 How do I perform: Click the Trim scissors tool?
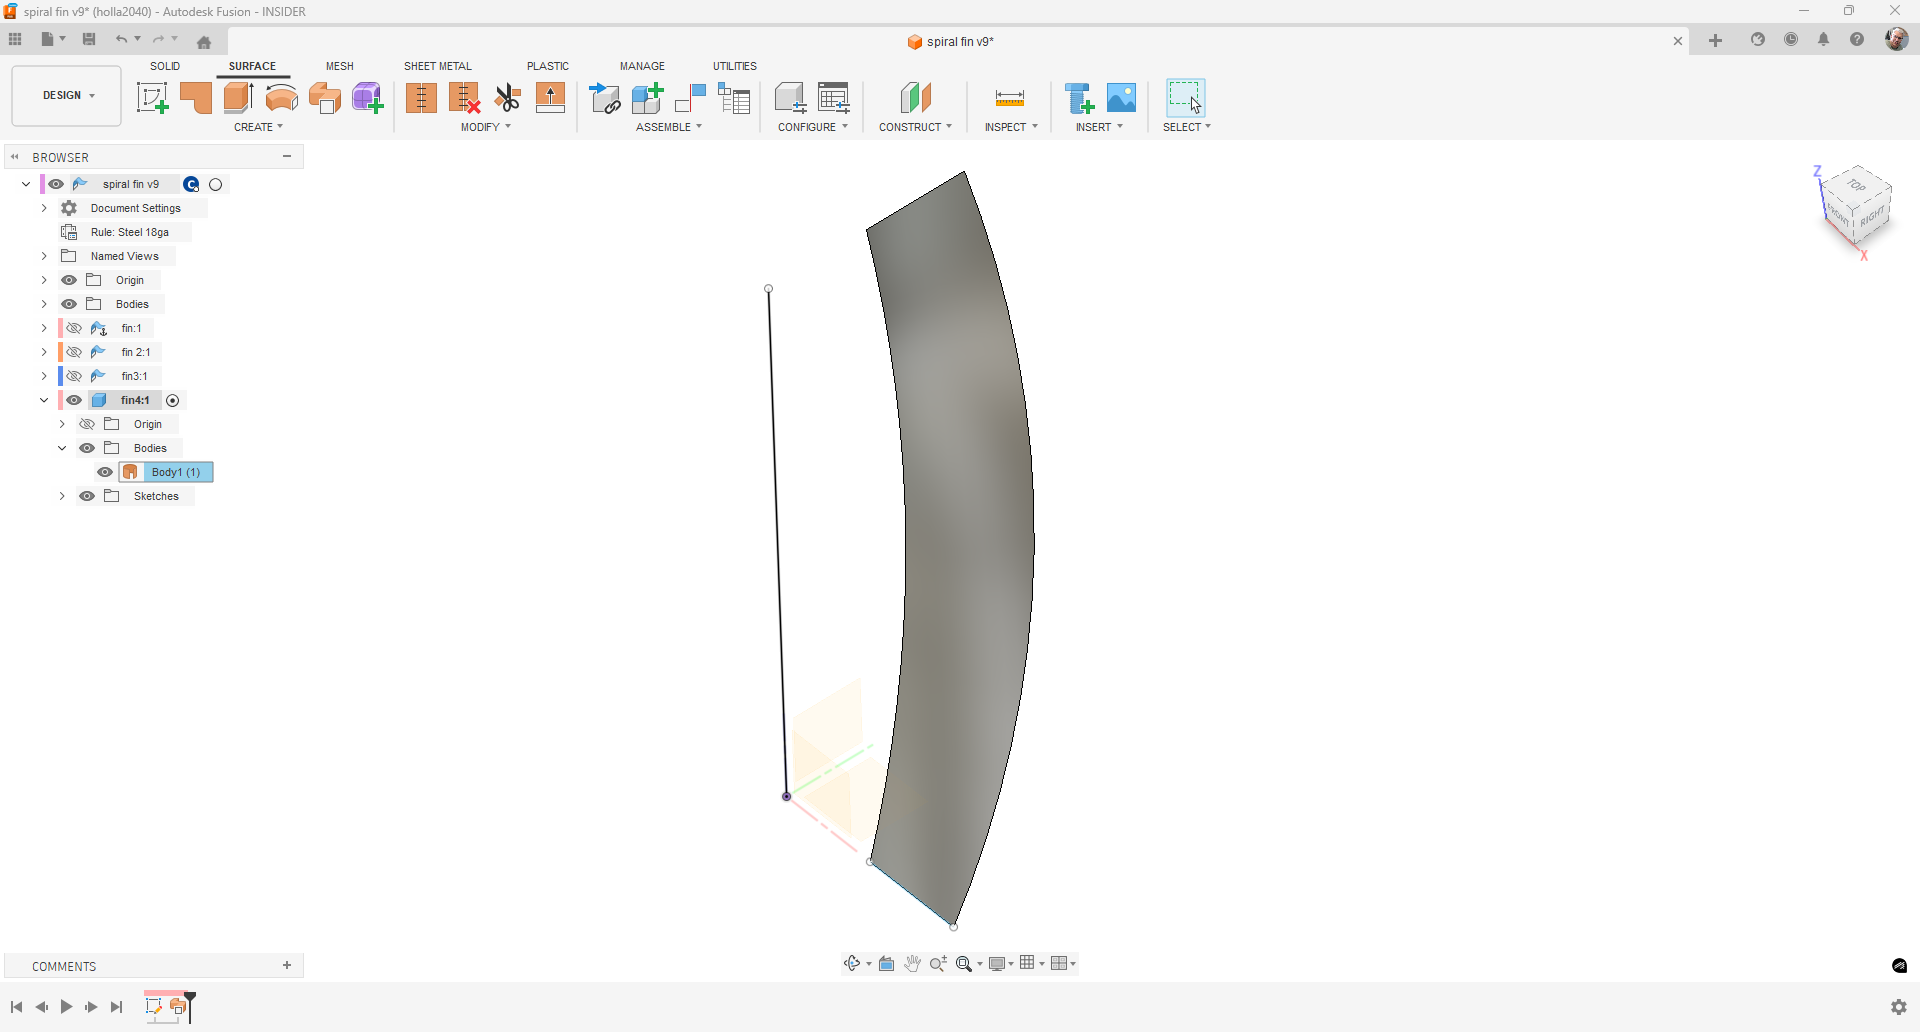click(508, 98)
